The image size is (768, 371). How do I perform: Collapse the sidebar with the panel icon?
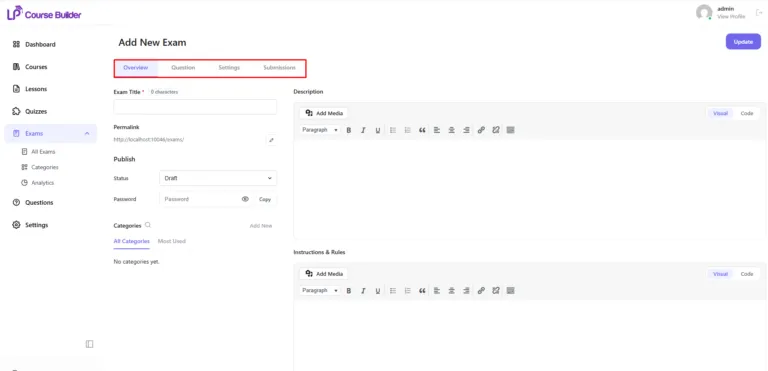(x=89, y=344)
